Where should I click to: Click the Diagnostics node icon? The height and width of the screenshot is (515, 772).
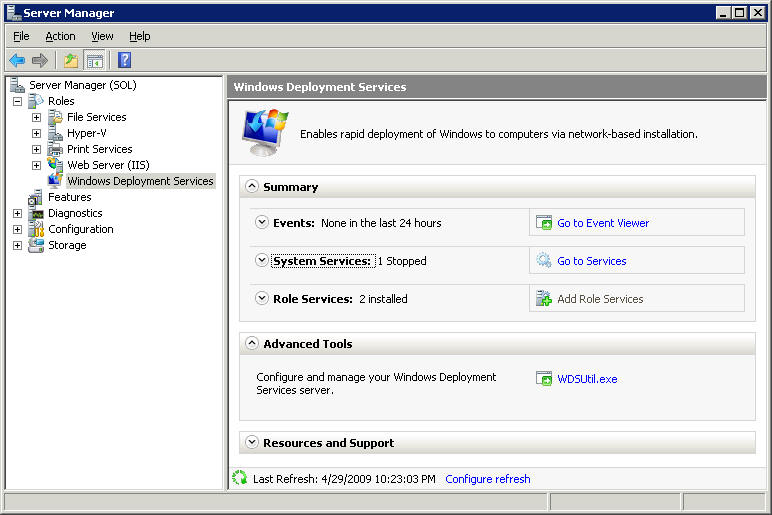[x=36, y=213]
